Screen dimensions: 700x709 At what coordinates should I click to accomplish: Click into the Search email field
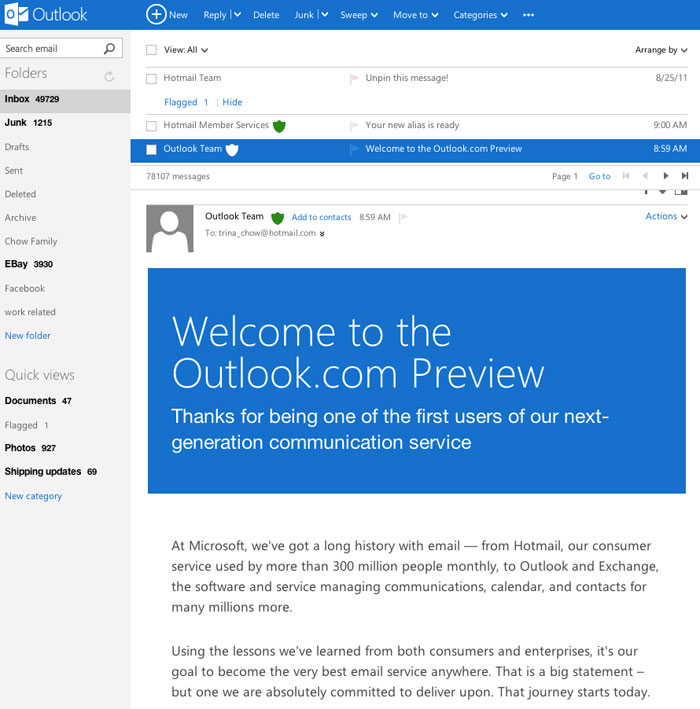coord(50,48)
